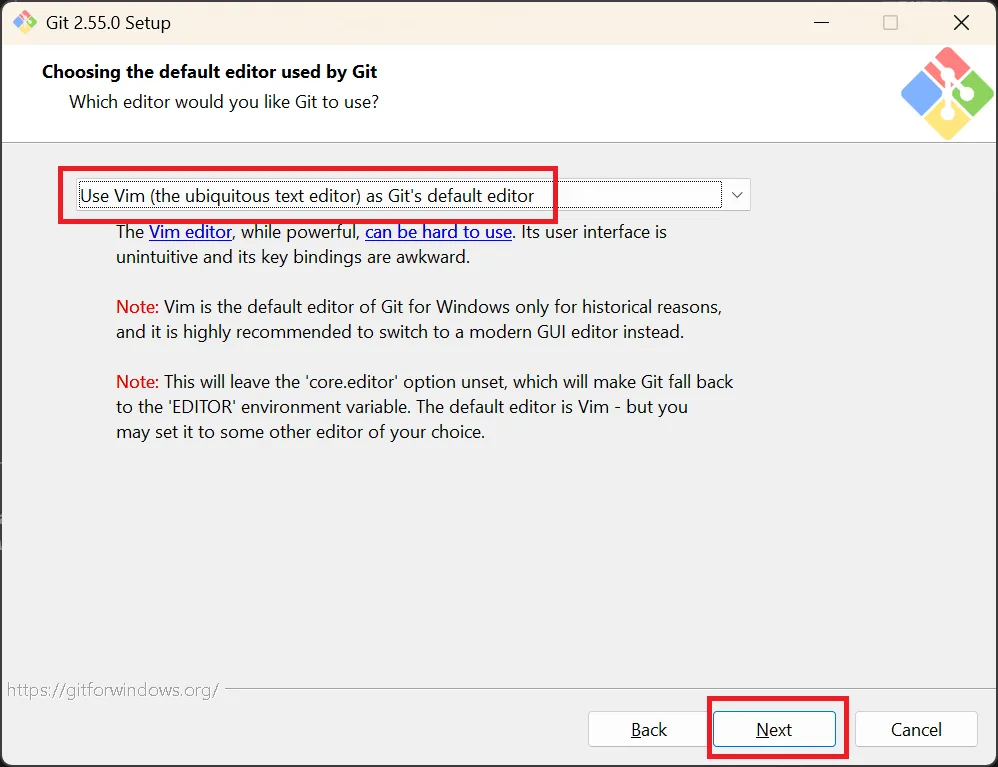This screenshot has width=998, height=767.
Task: Close the Git Setup window
Action: 961,23
